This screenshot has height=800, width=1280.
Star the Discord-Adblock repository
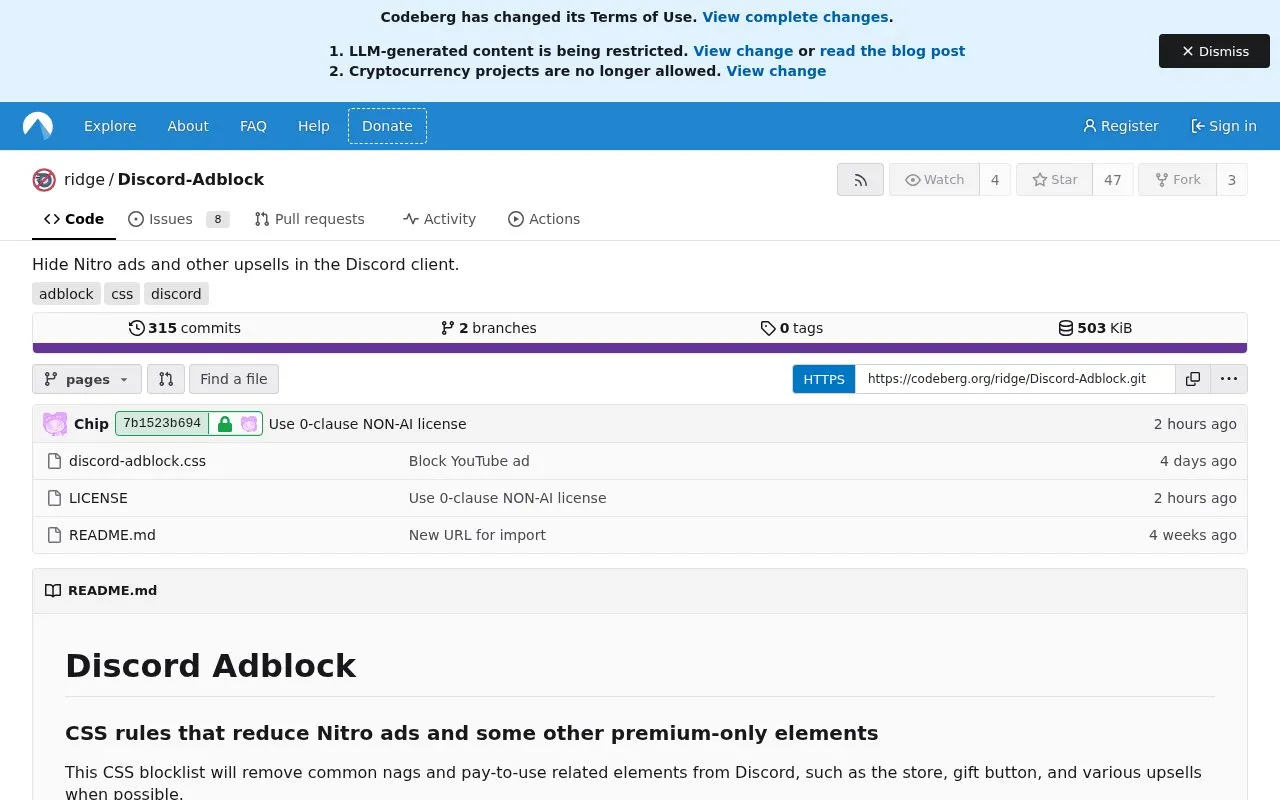1054,180
